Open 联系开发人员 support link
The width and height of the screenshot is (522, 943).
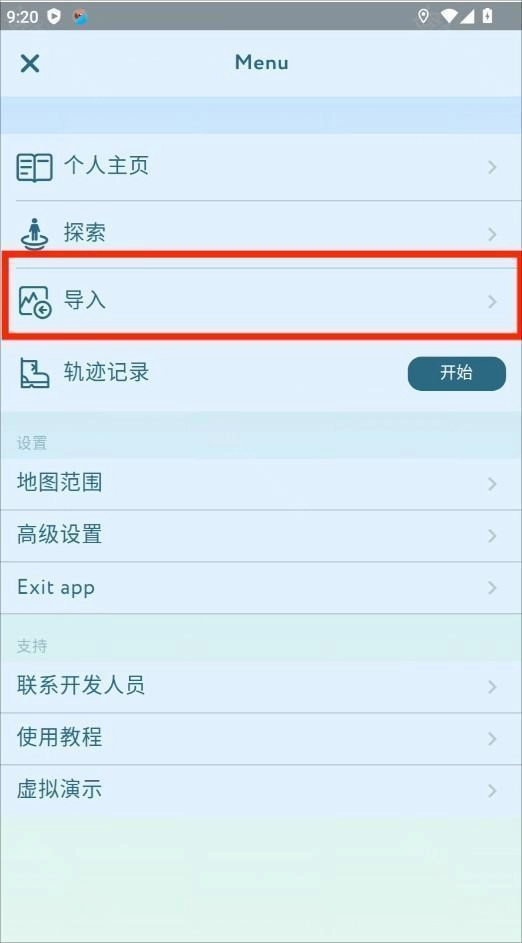tap(261, 686)
